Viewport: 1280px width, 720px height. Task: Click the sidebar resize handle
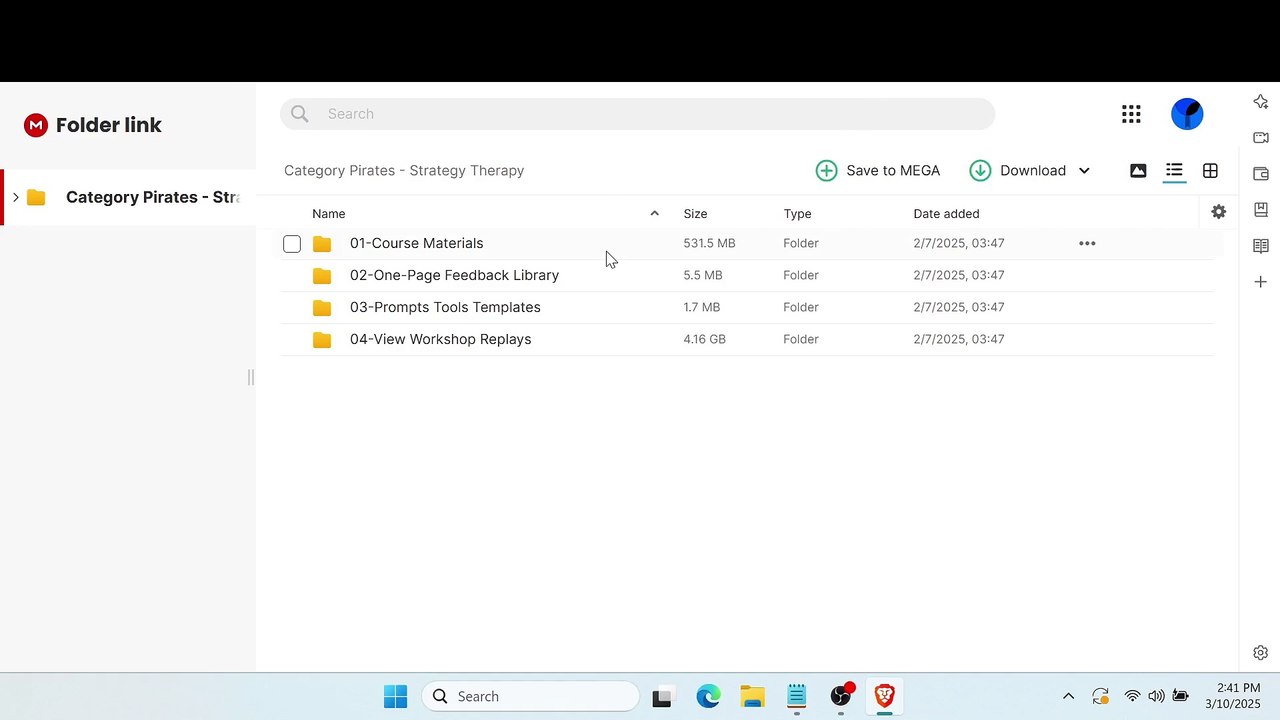(251, 377)
